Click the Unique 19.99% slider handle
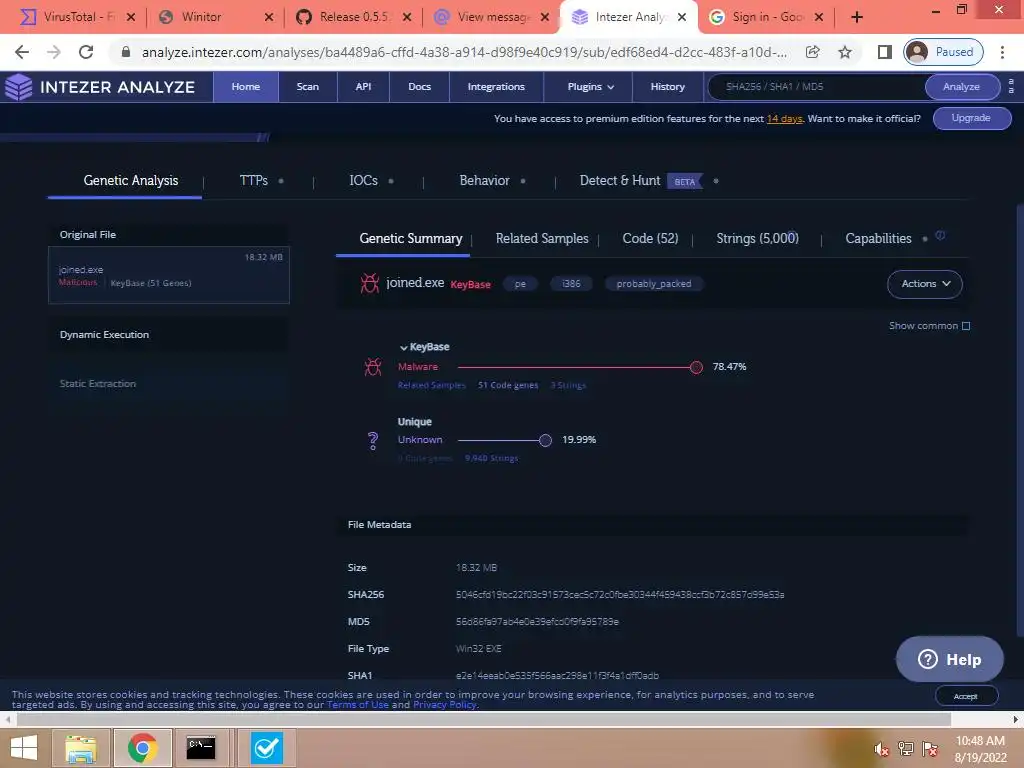Screen dimensions: 1024x768 (545, 440)
